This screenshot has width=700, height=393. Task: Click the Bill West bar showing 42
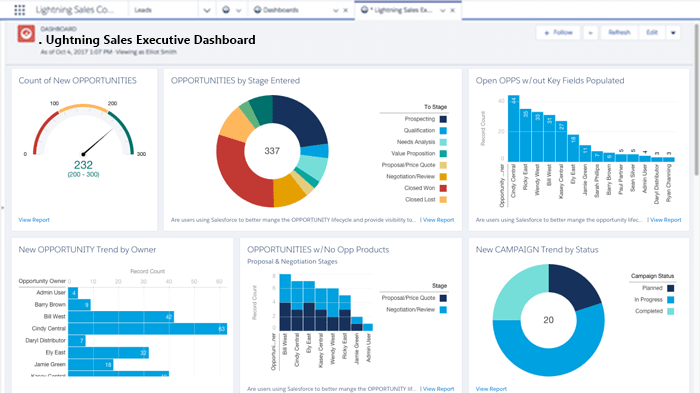[121, 317]
